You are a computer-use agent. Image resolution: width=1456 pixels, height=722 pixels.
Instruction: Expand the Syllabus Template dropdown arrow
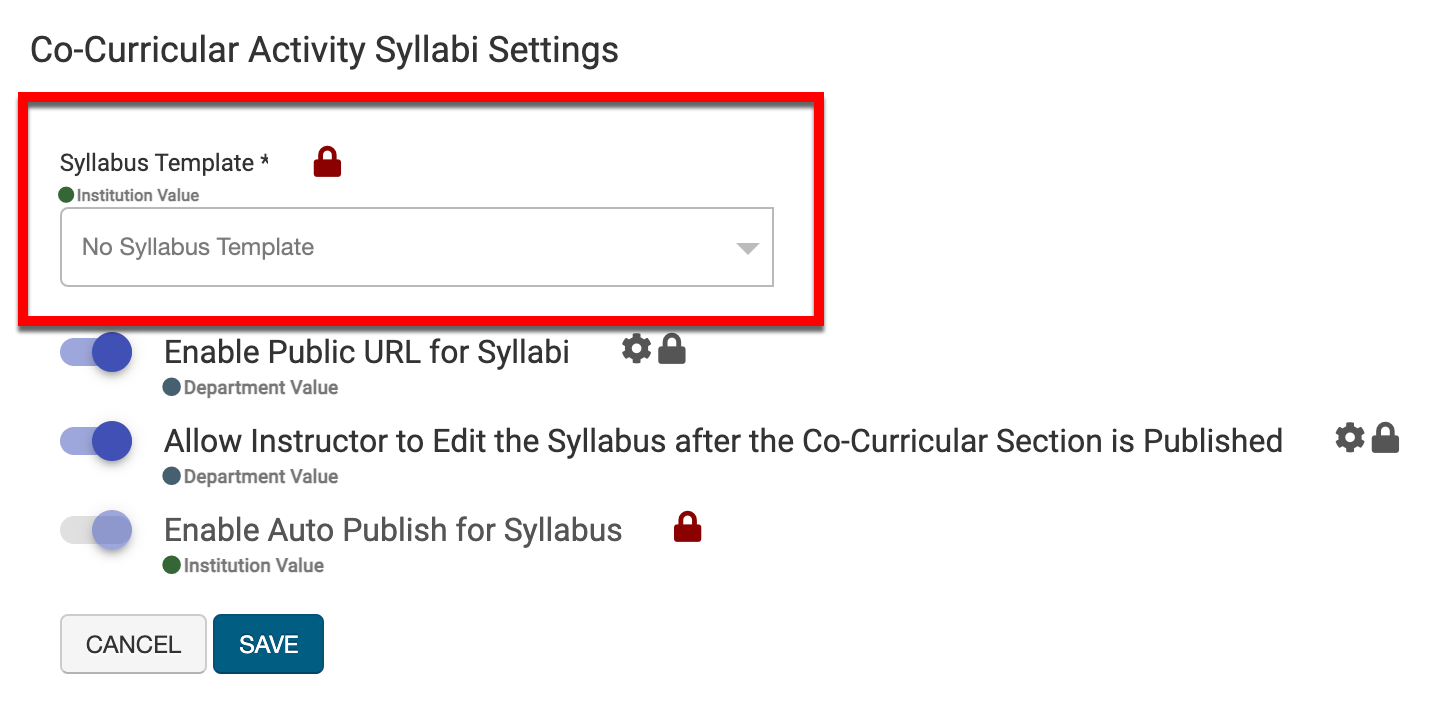tap(747, 248)
